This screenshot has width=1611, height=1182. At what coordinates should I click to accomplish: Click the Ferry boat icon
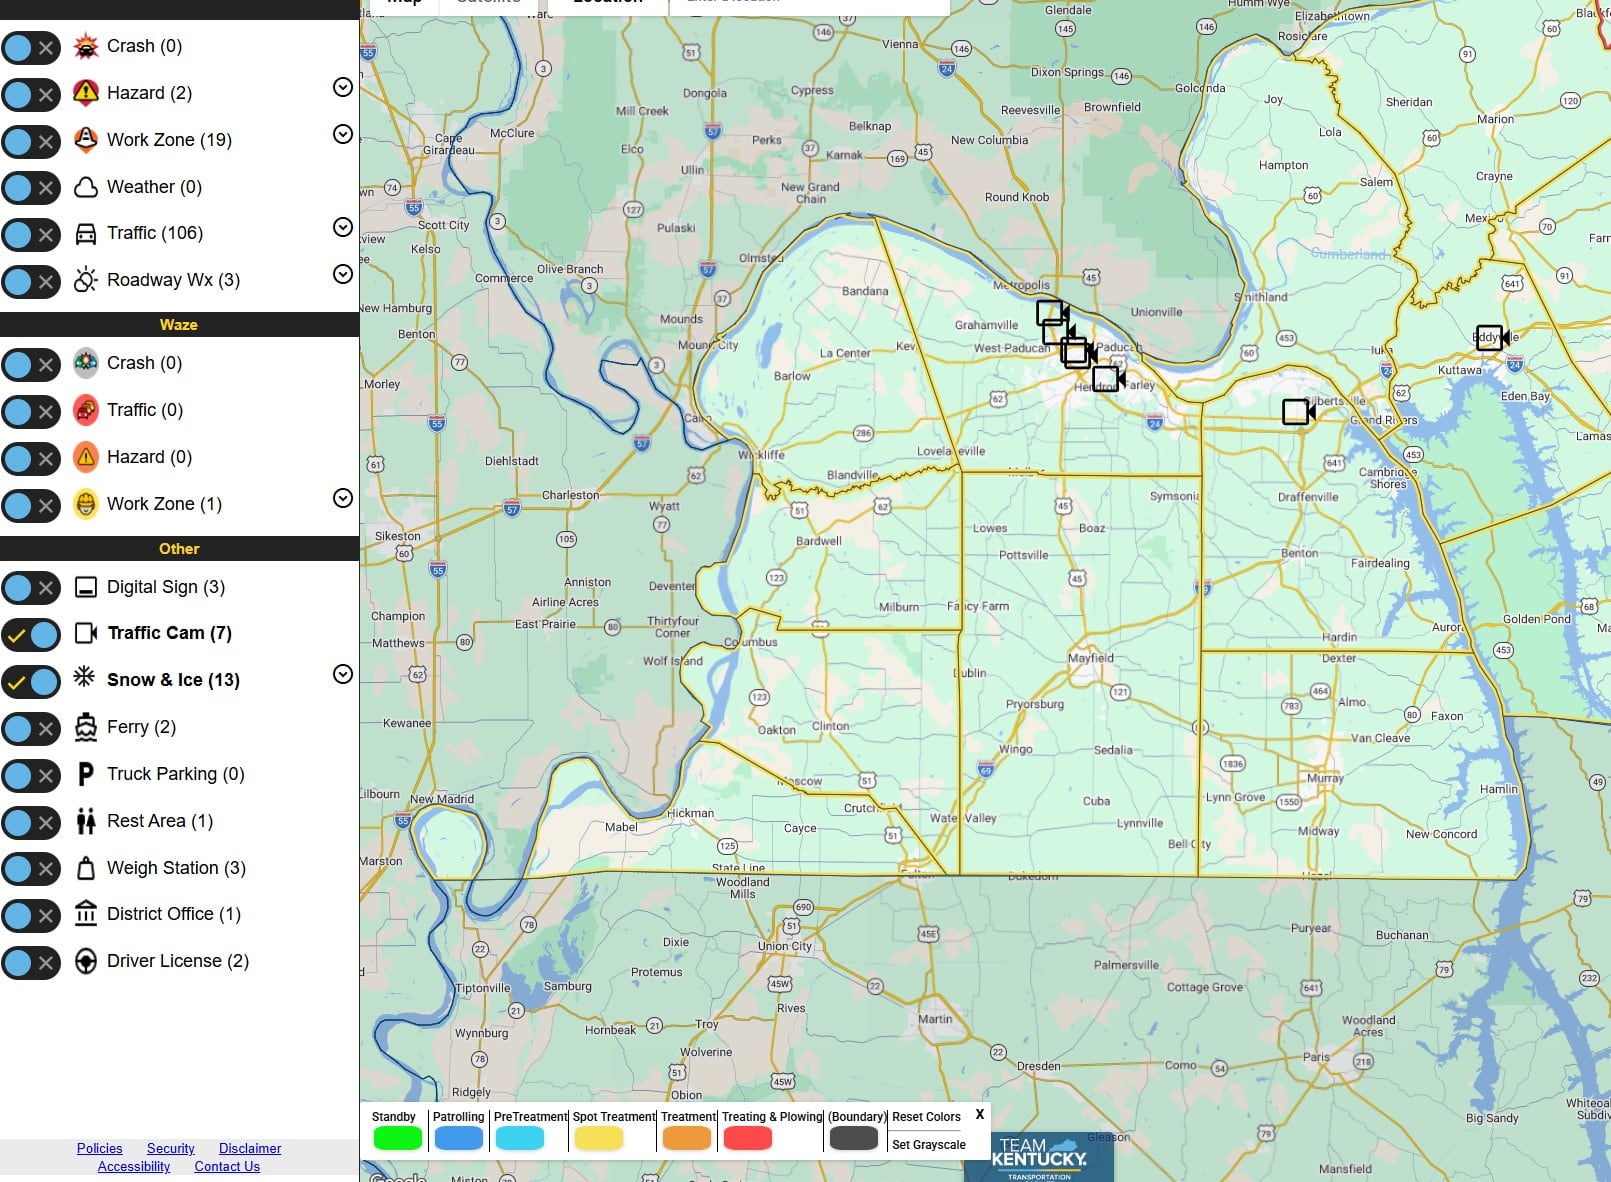86,727
